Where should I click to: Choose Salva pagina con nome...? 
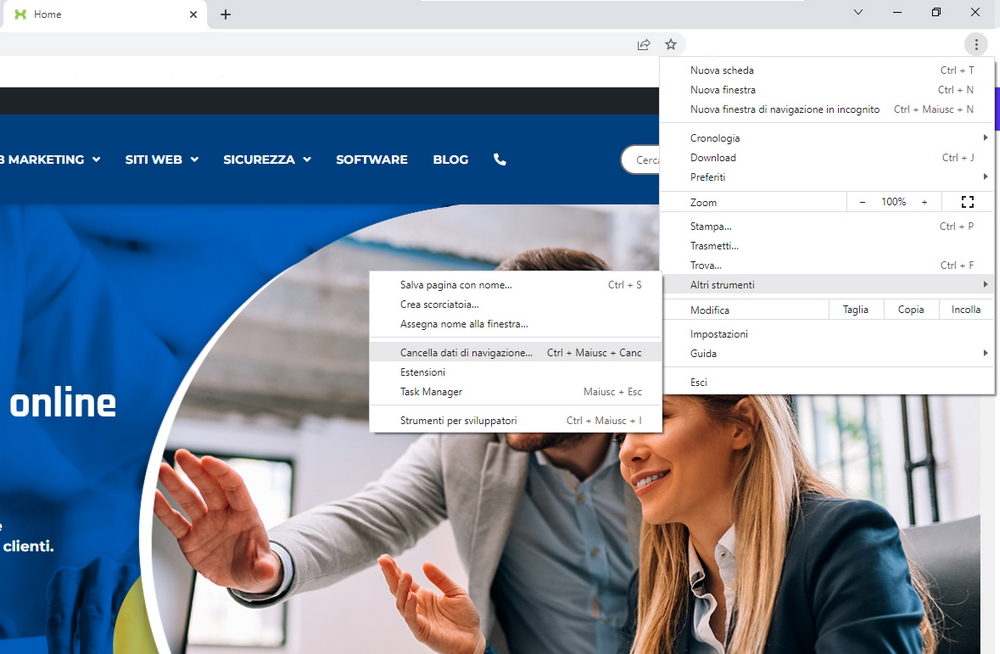click(x=515, y=285)
